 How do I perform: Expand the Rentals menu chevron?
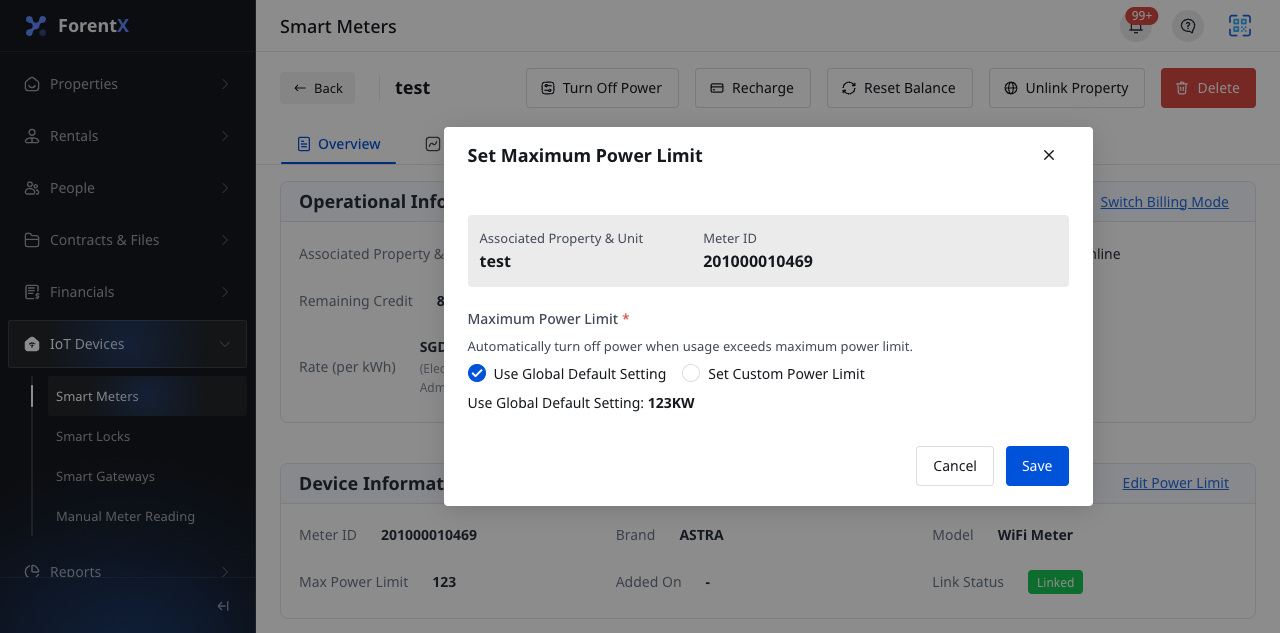click(224, 136)
